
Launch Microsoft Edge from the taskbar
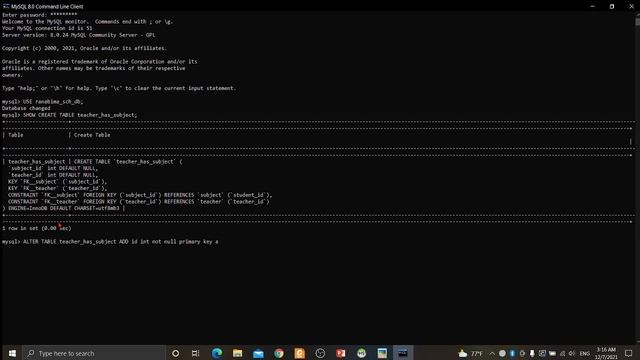pos(217,353)
